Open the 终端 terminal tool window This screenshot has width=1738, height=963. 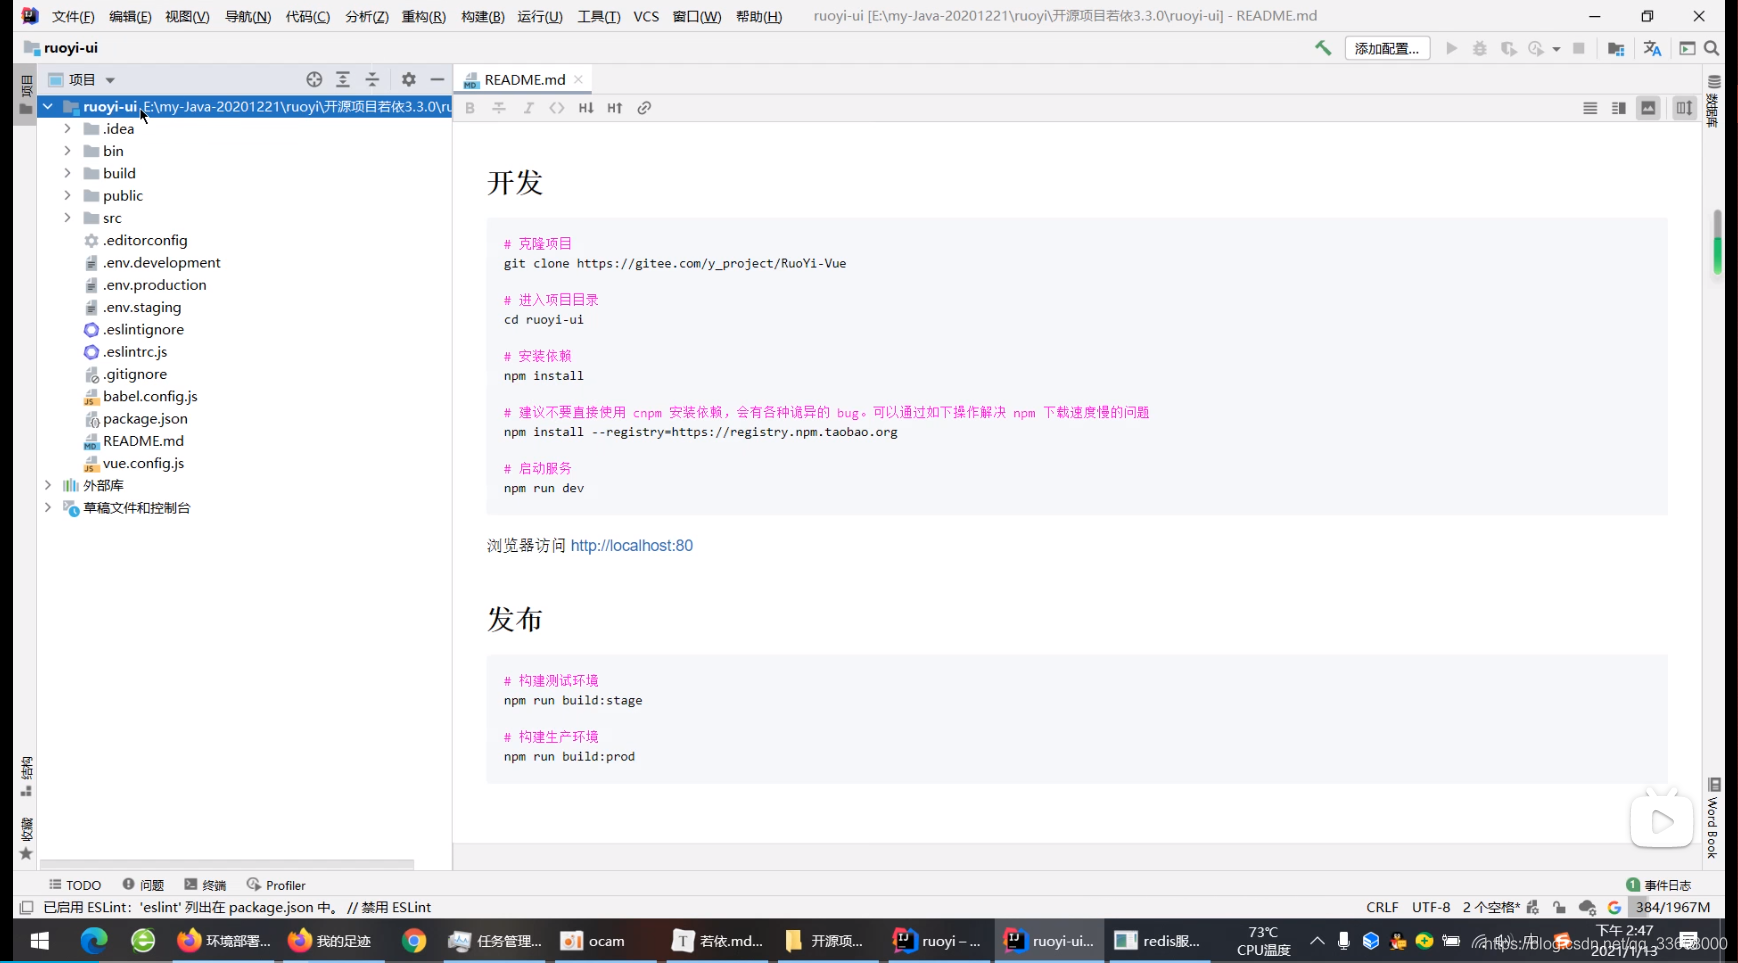205,885
